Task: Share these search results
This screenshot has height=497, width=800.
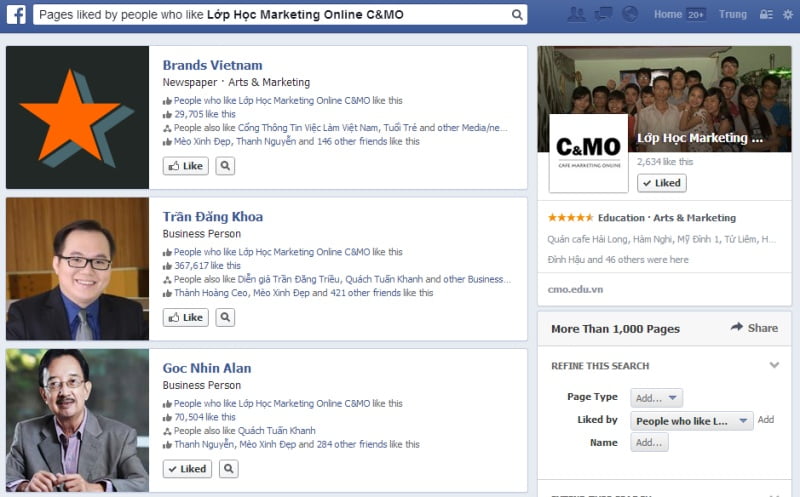Action: click(754, 328)
